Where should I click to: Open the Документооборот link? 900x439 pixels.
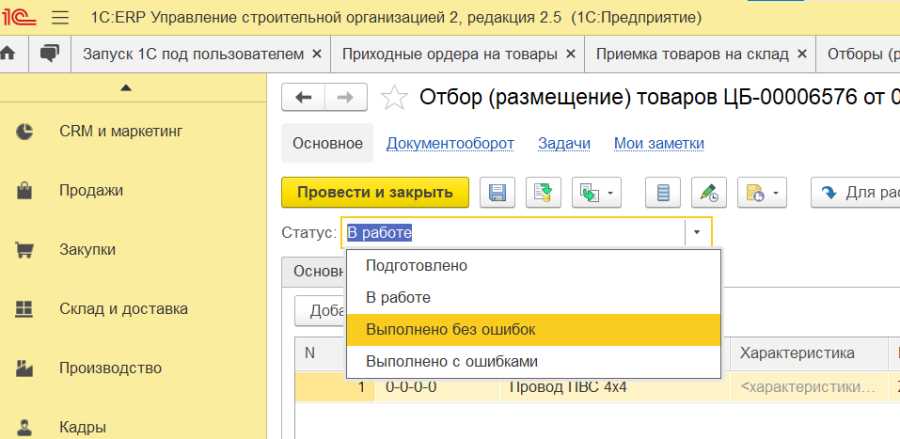(450, 143)
